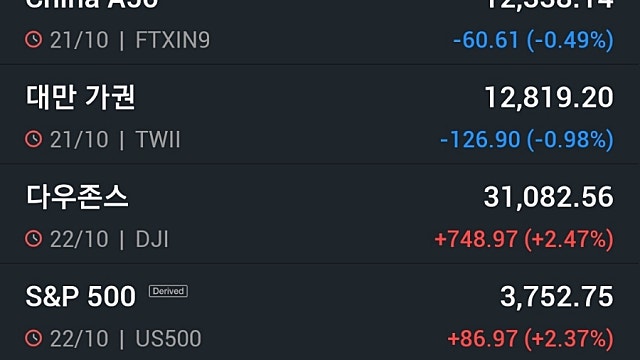
Task: Click the -60.61 (-0.49%) change value
Action: (x=533, y=40)
